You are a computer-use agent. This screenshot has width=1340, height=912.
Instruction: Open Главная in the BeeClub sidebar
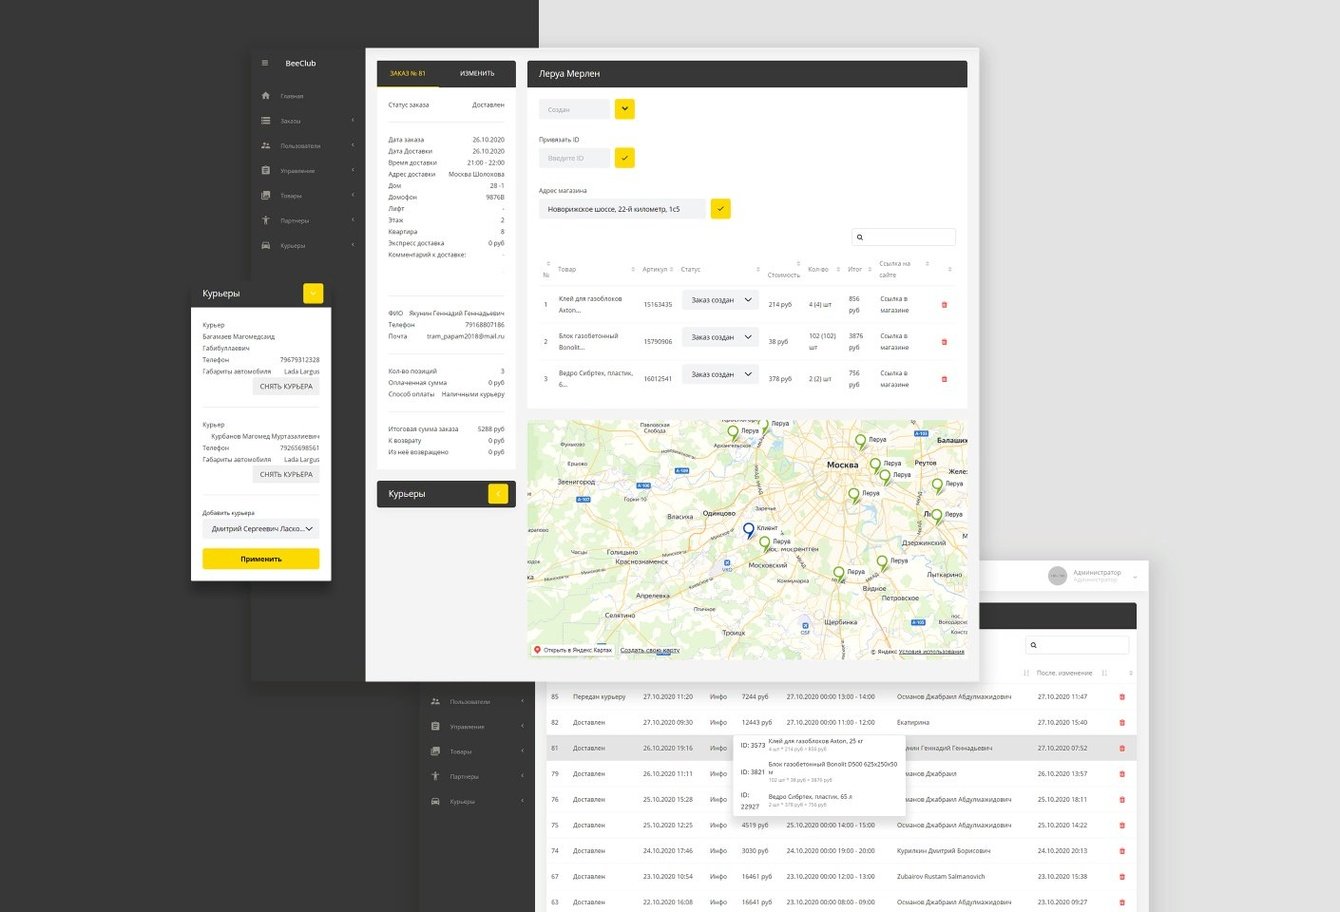pos(292,96)
